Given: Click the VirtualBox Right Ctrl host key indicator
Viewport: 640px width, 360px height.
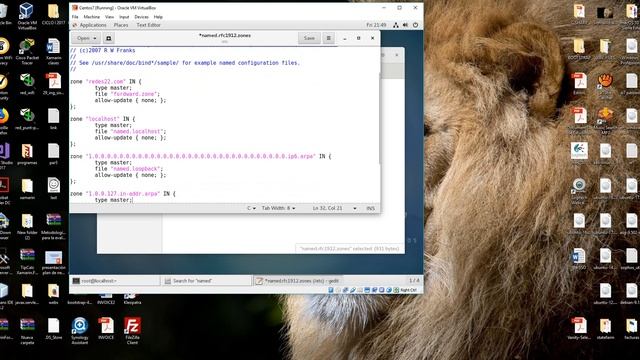Looking at the screenshot, I should click(408, 290).
